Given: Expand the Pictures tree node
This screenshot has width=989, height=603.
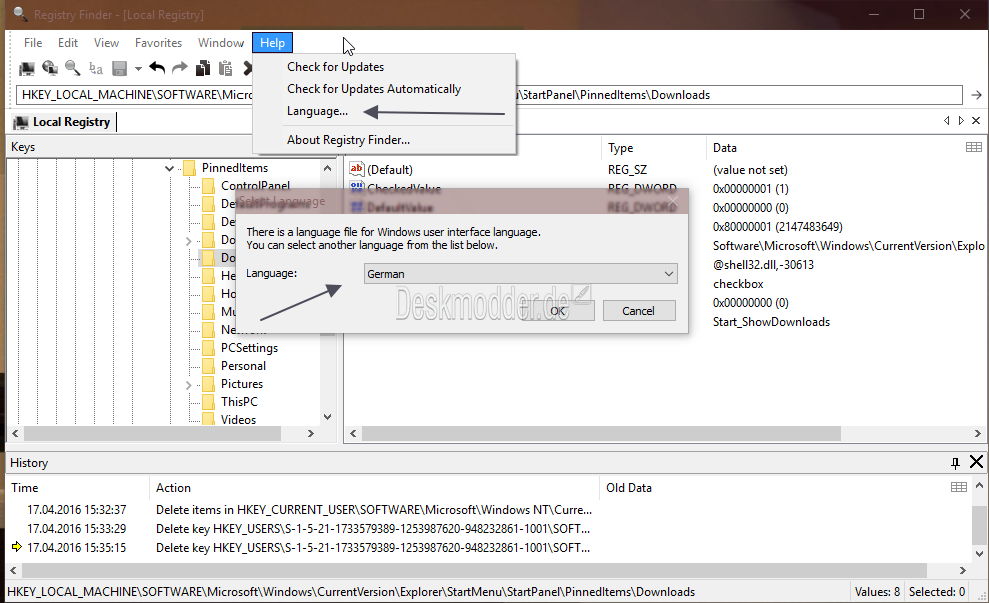Looking at the screenshot, I should (188, 385).
